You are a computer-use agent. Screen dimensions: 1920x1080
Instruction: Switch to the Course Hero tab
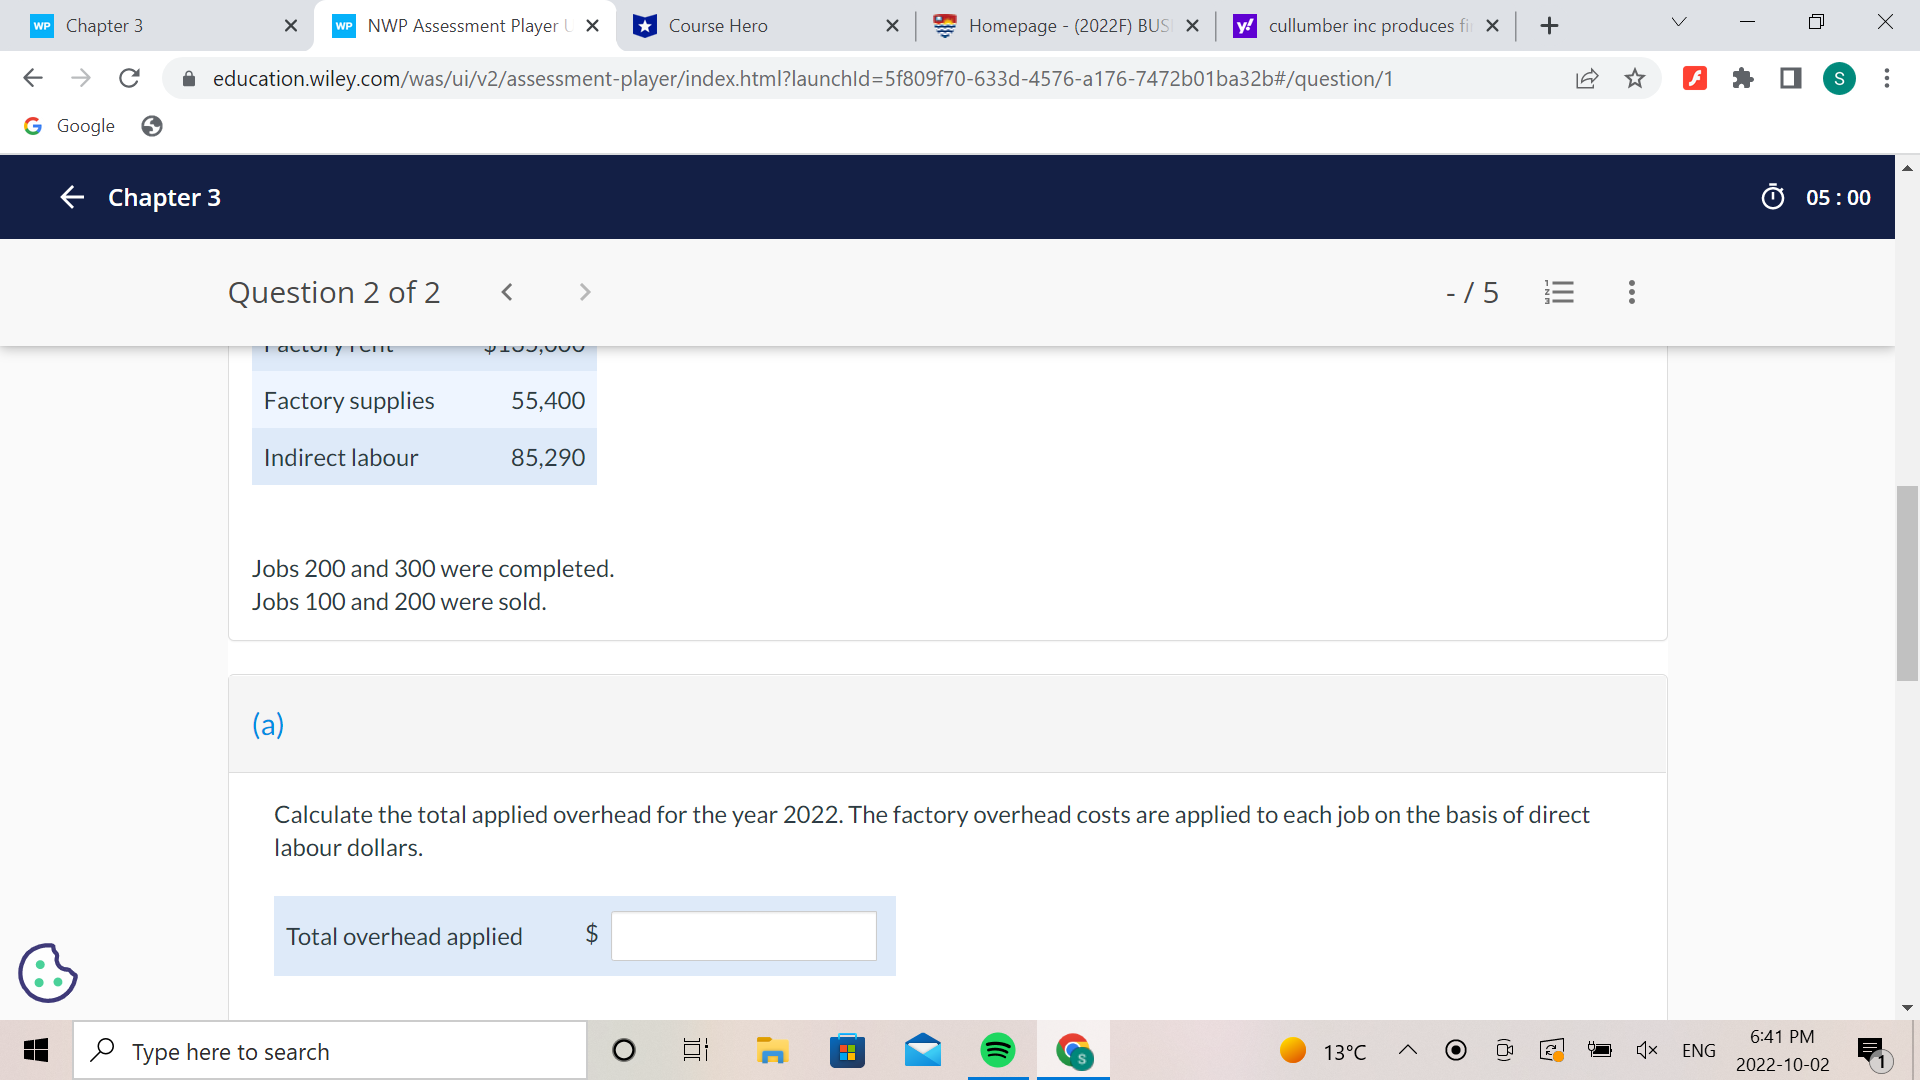760,26
